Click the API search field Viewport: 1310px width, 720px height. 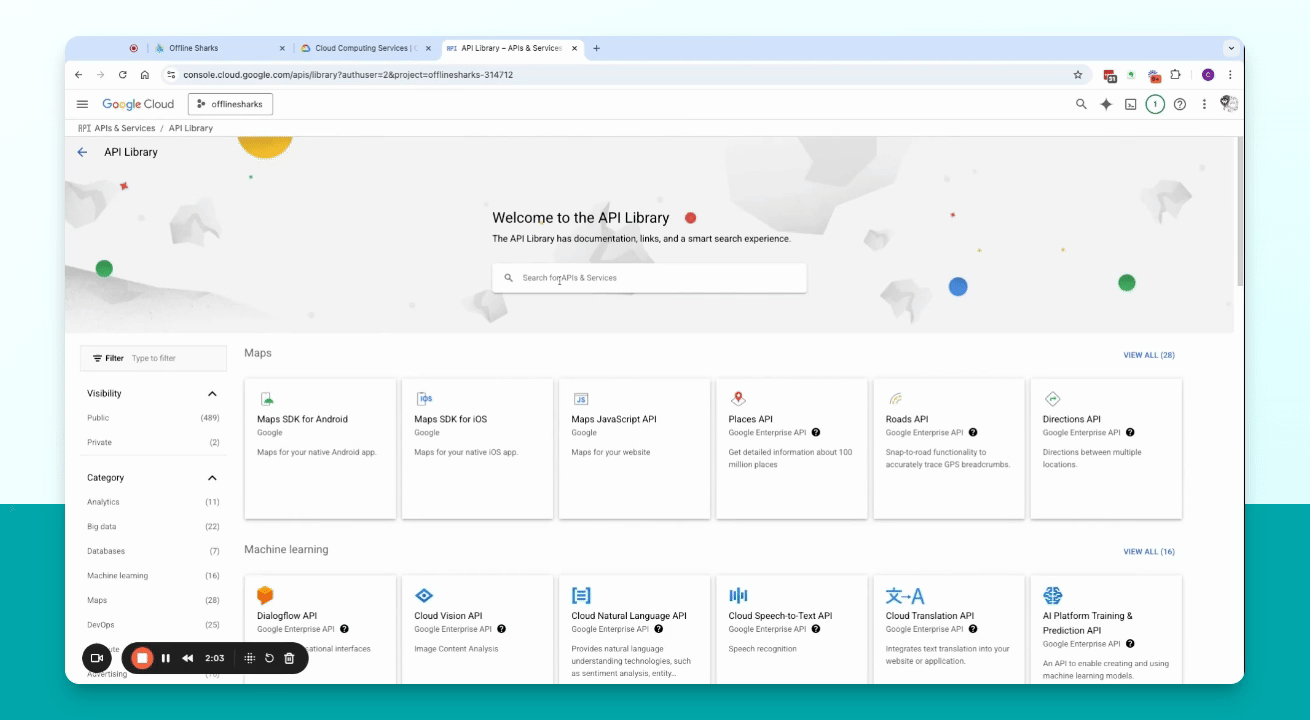[649, 278]
